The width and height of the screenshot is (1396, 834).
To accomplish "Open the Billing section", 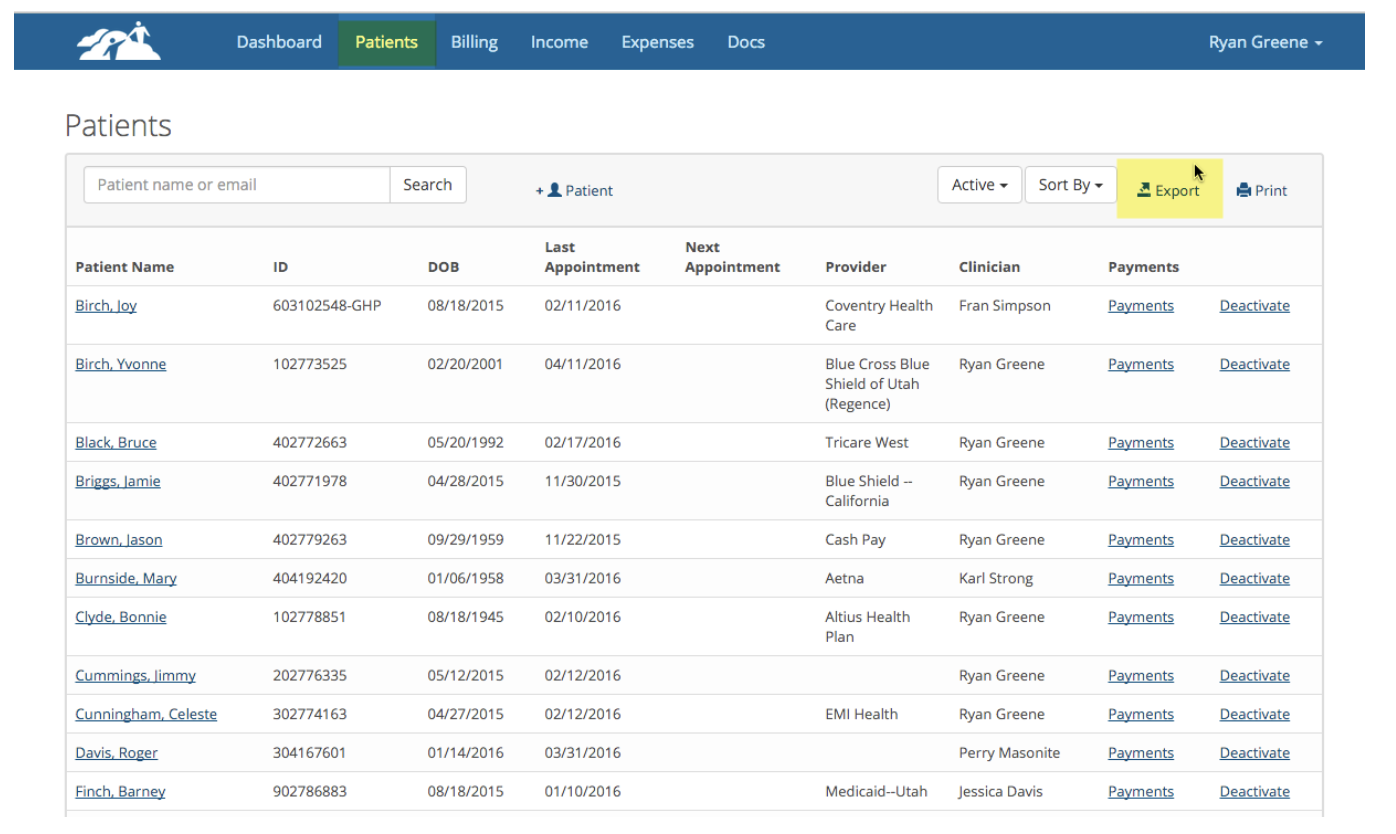I will pyautogui.click(x=474, y=41).
